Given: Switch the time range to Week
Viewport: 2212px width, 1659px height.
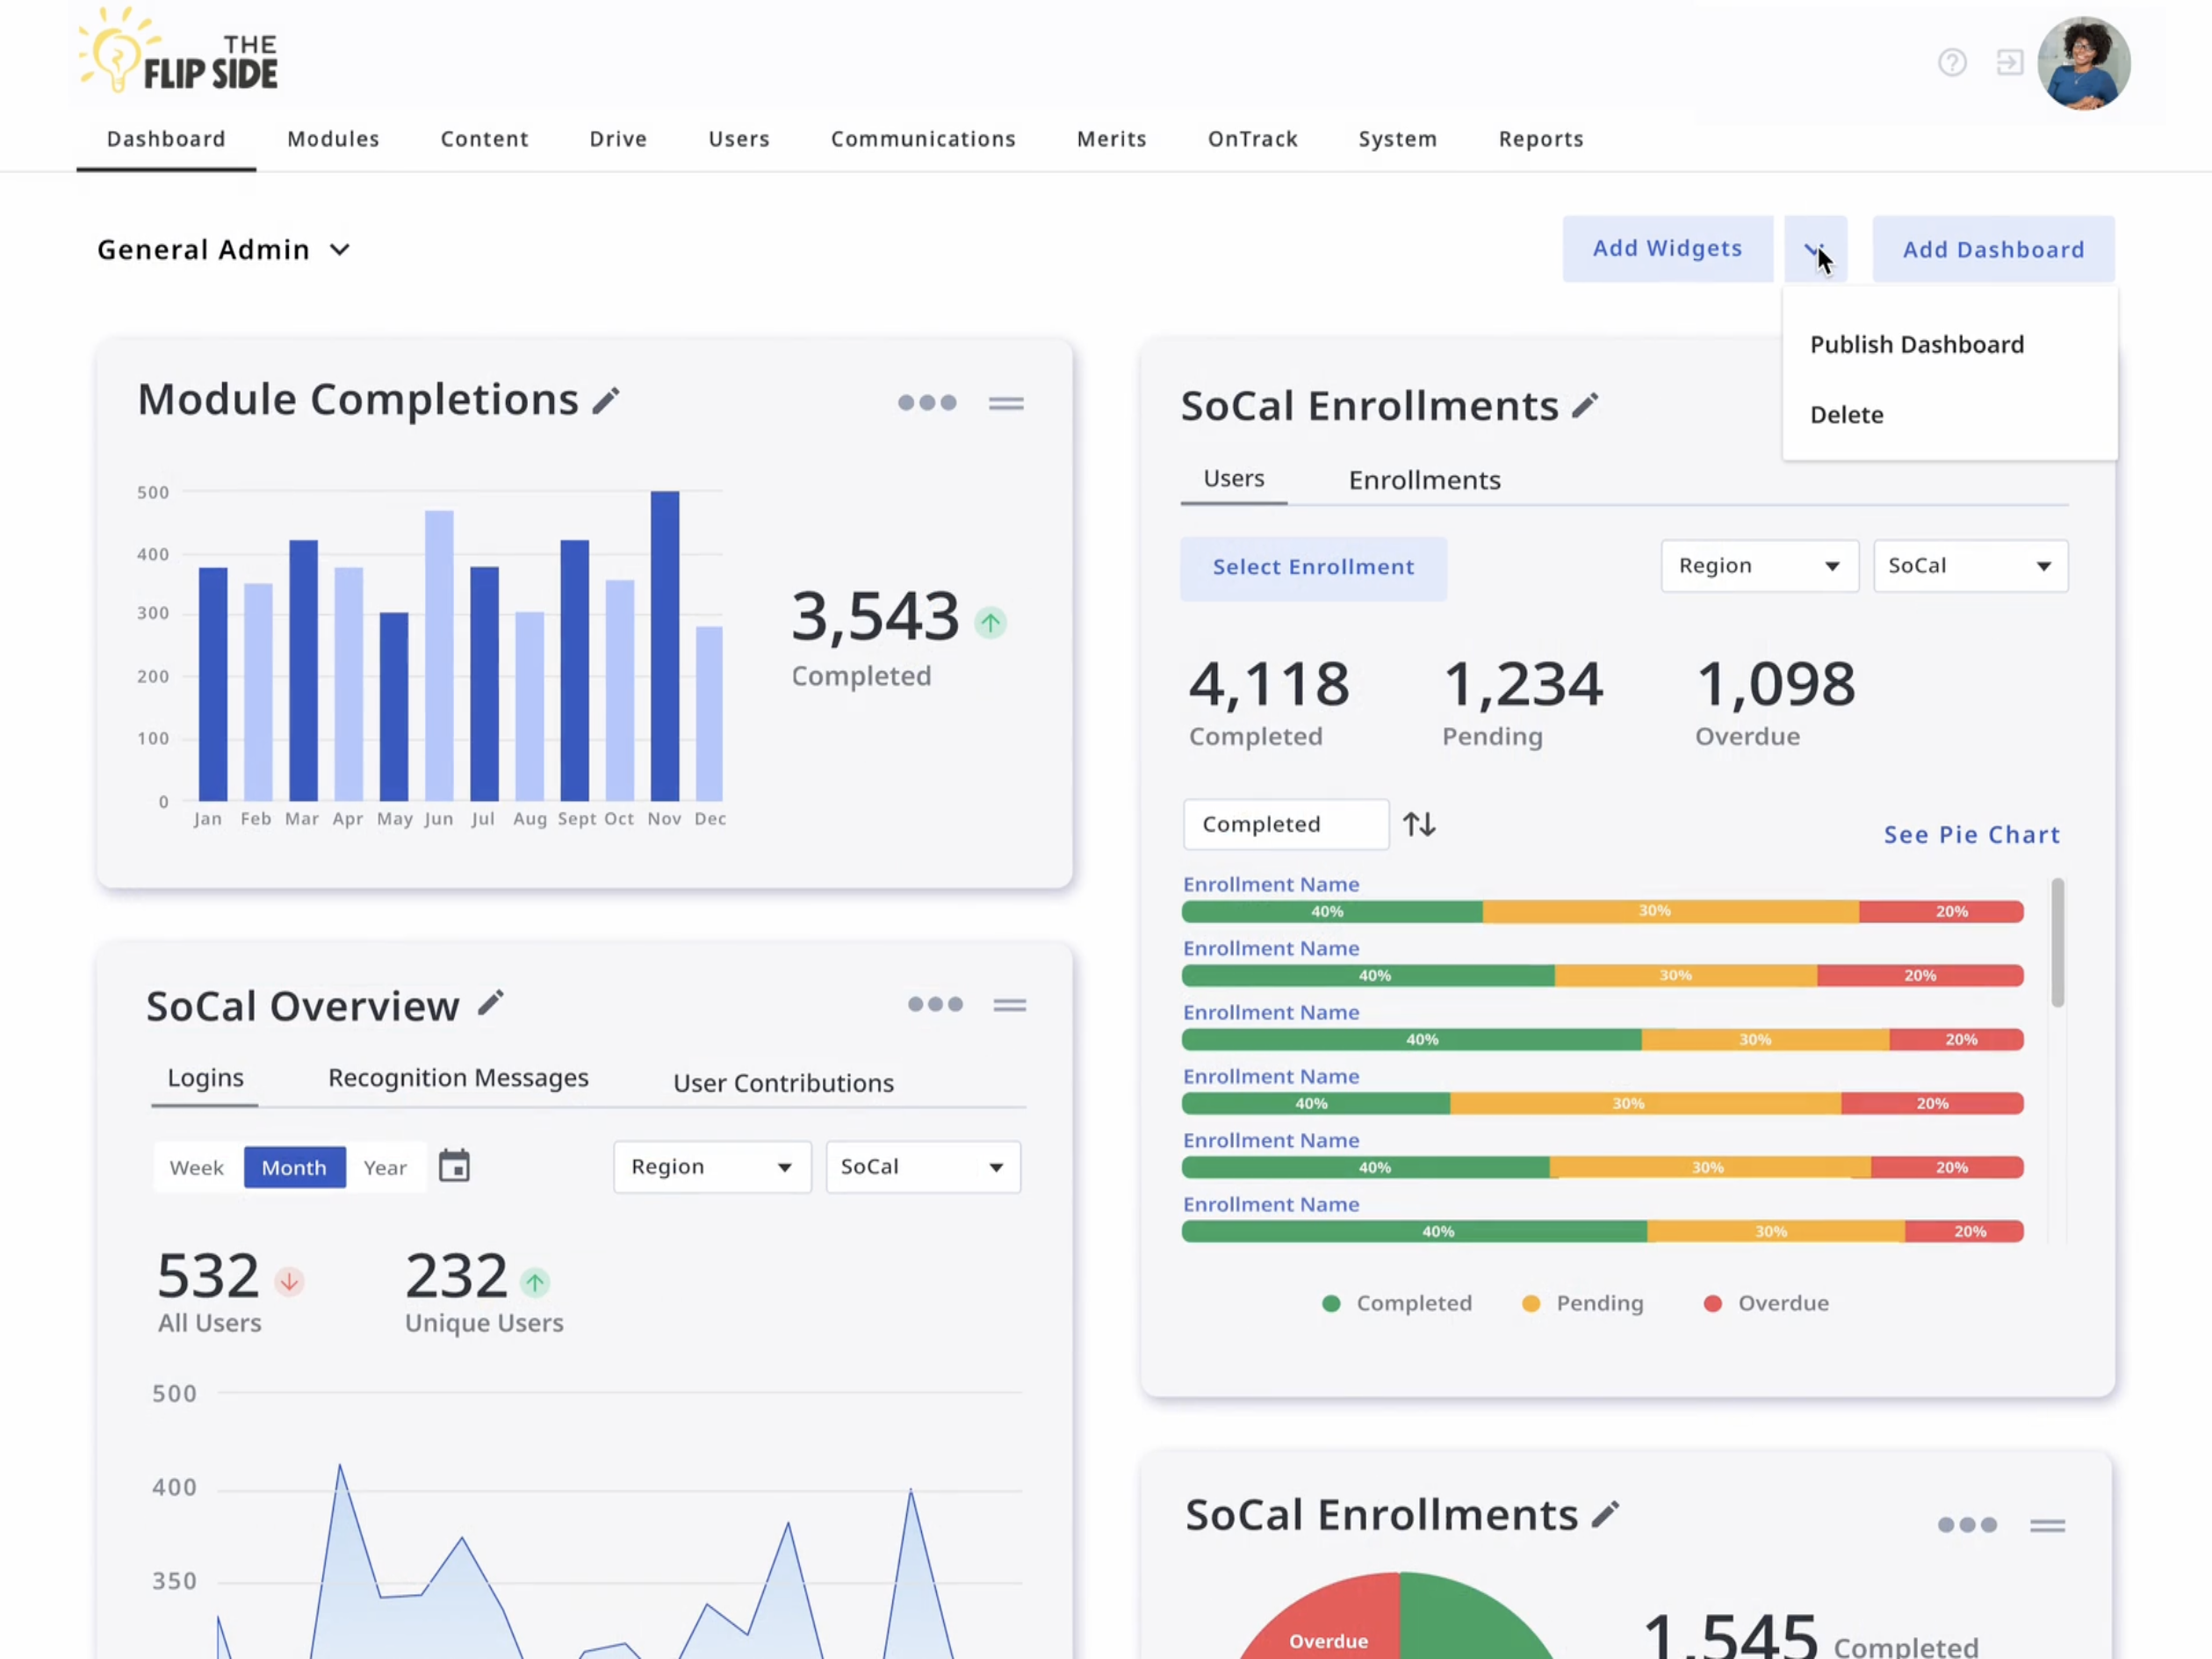Looking at the screenshot, I should (197, 1167).
